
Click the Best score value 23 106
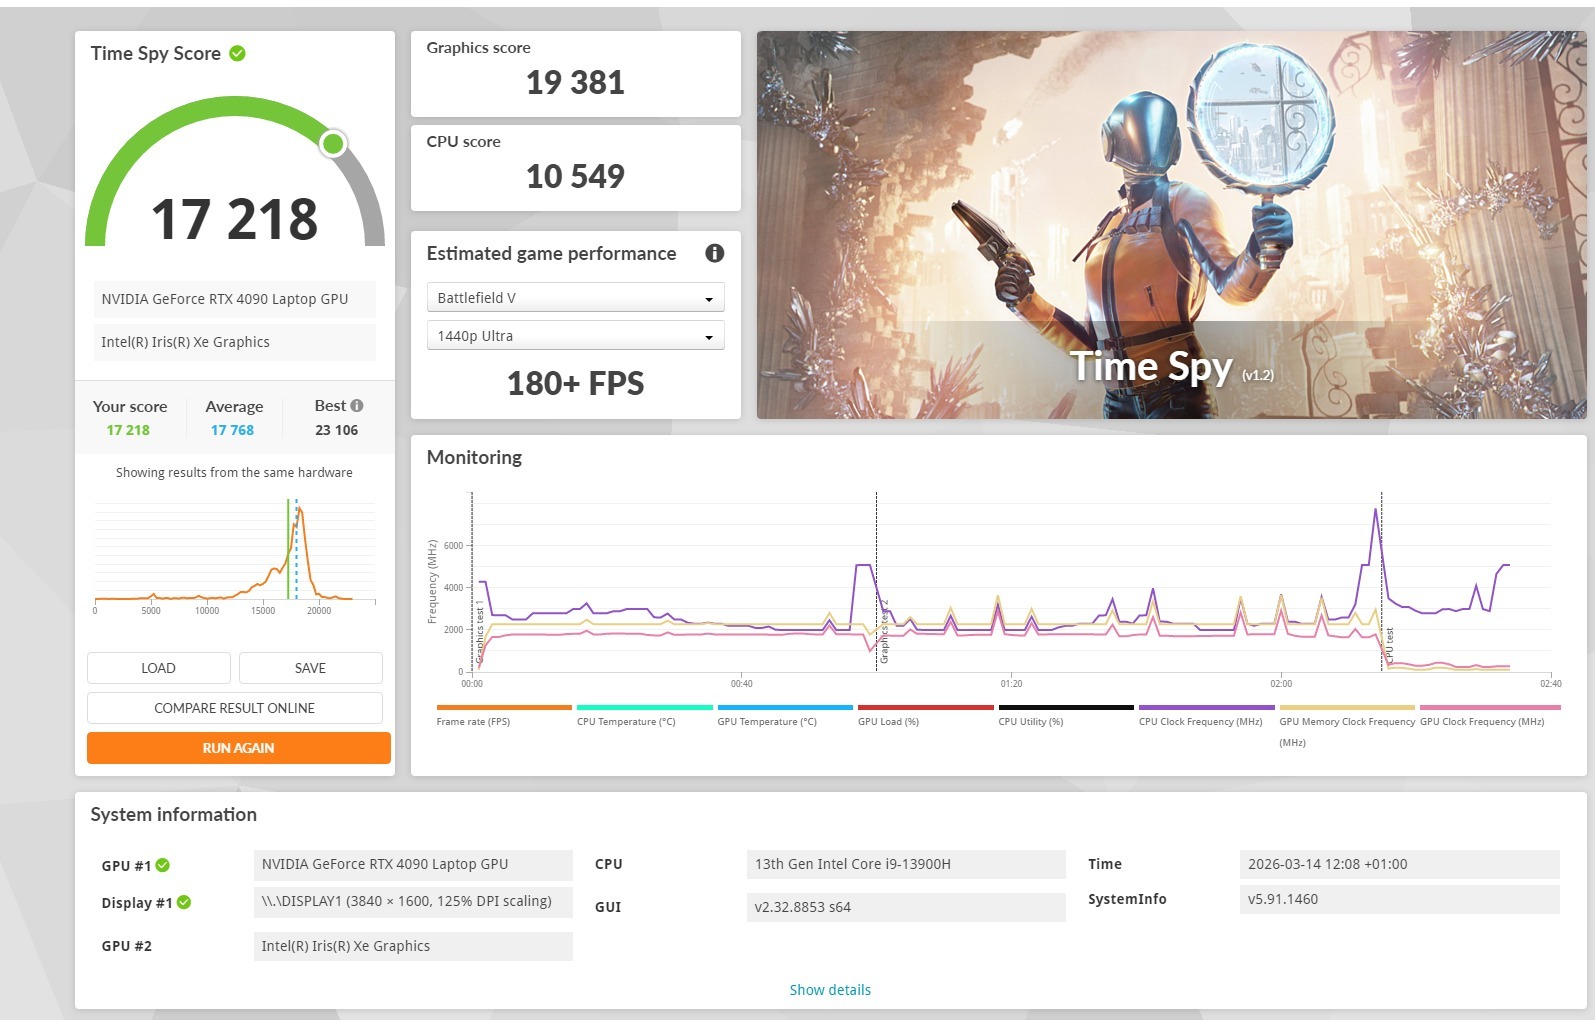click(x=336, y=430)
